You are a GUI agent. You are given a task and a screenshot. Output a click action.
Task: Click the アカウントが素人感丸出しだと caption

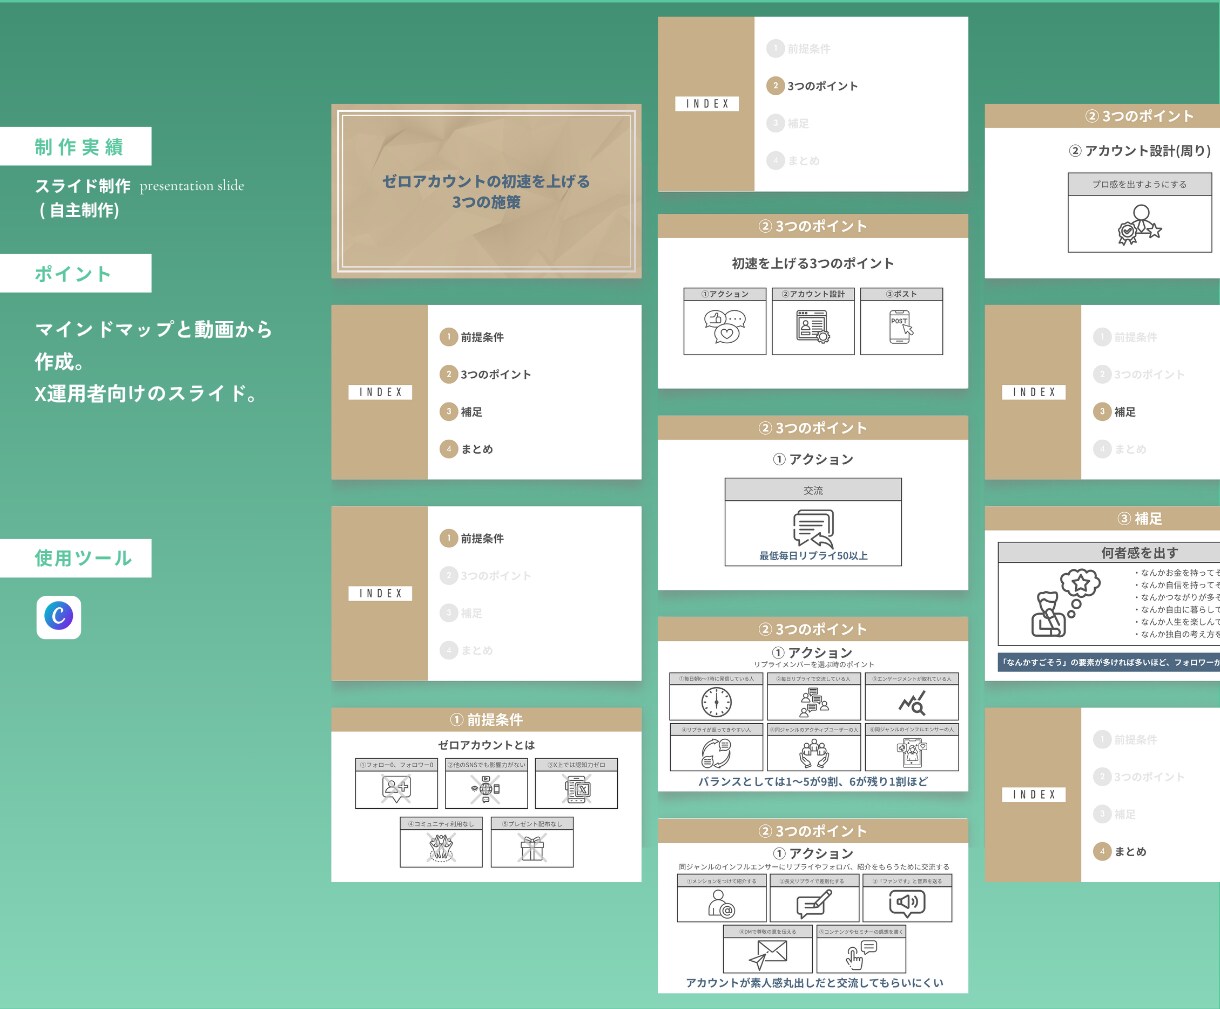pyautogui.click(x=814, y=983)
